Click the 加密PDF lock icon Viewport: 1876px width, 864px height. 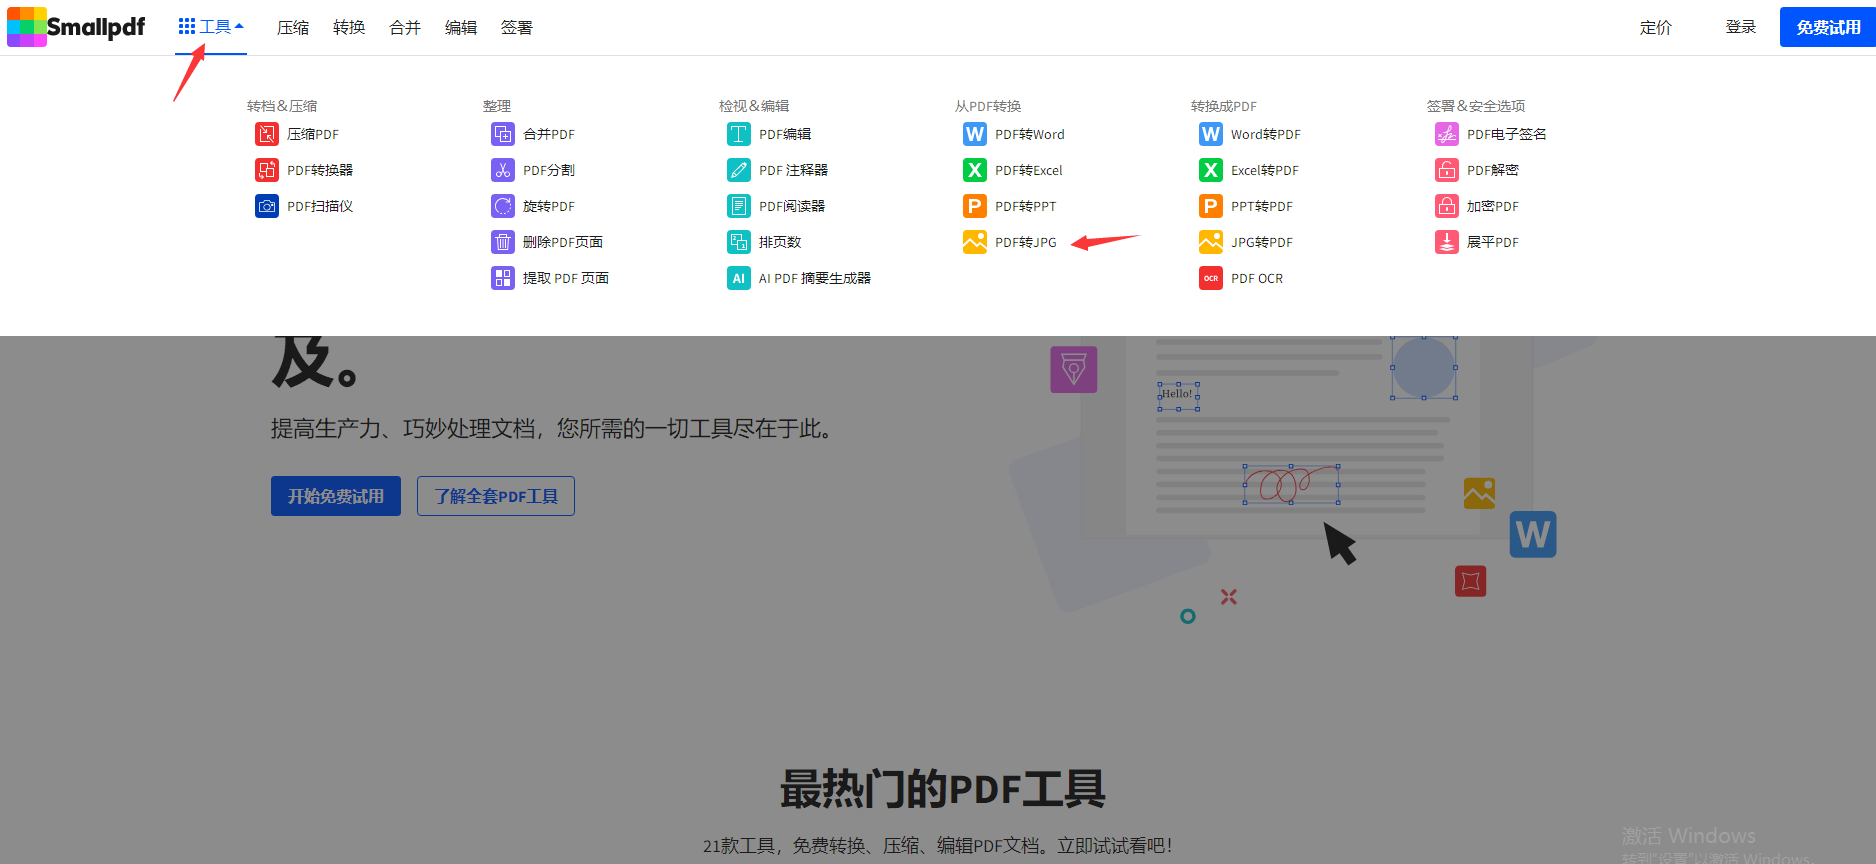pyautogui.click(x=1447, y=206)
